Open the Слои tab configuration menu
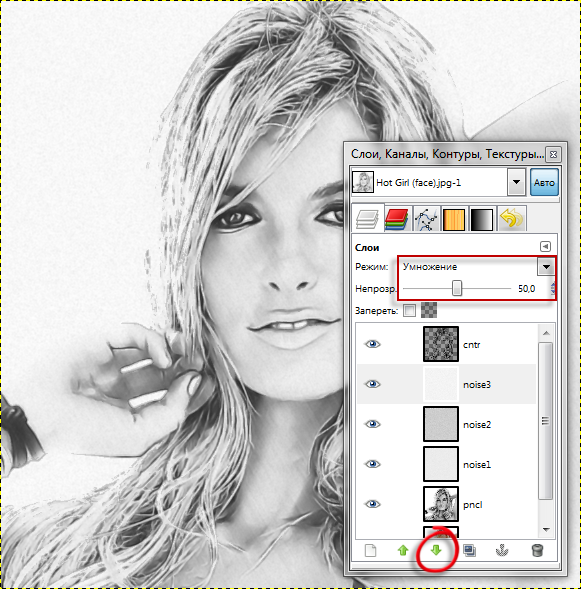The image size is (581, 589). click(545, 247)
